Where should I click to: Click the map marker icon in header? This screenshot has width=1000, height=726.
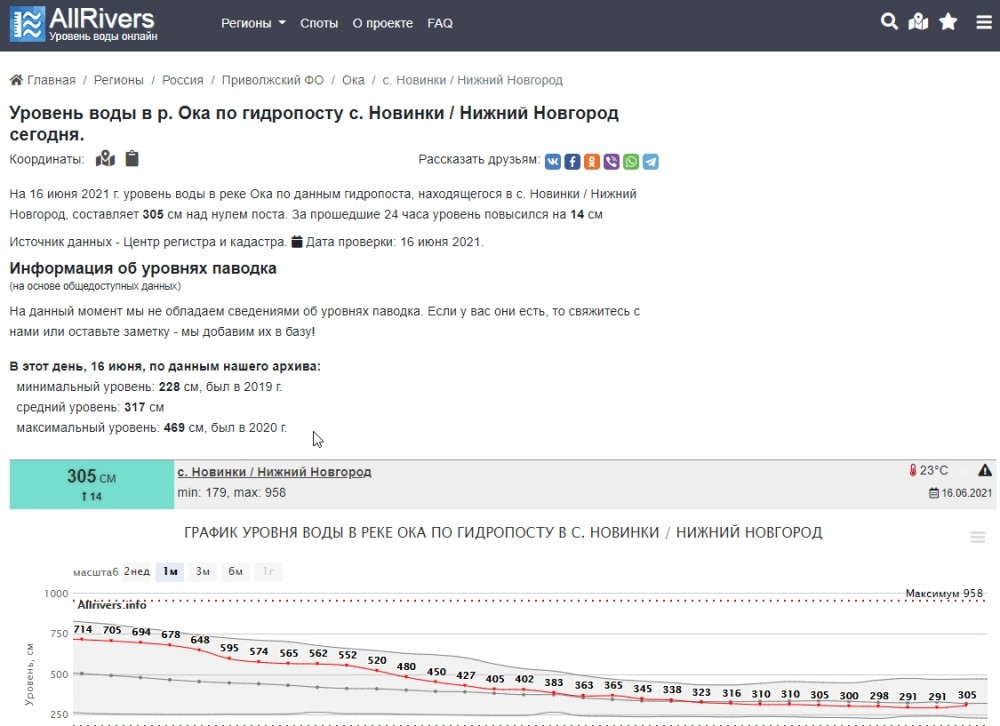[x=918, y=22]
